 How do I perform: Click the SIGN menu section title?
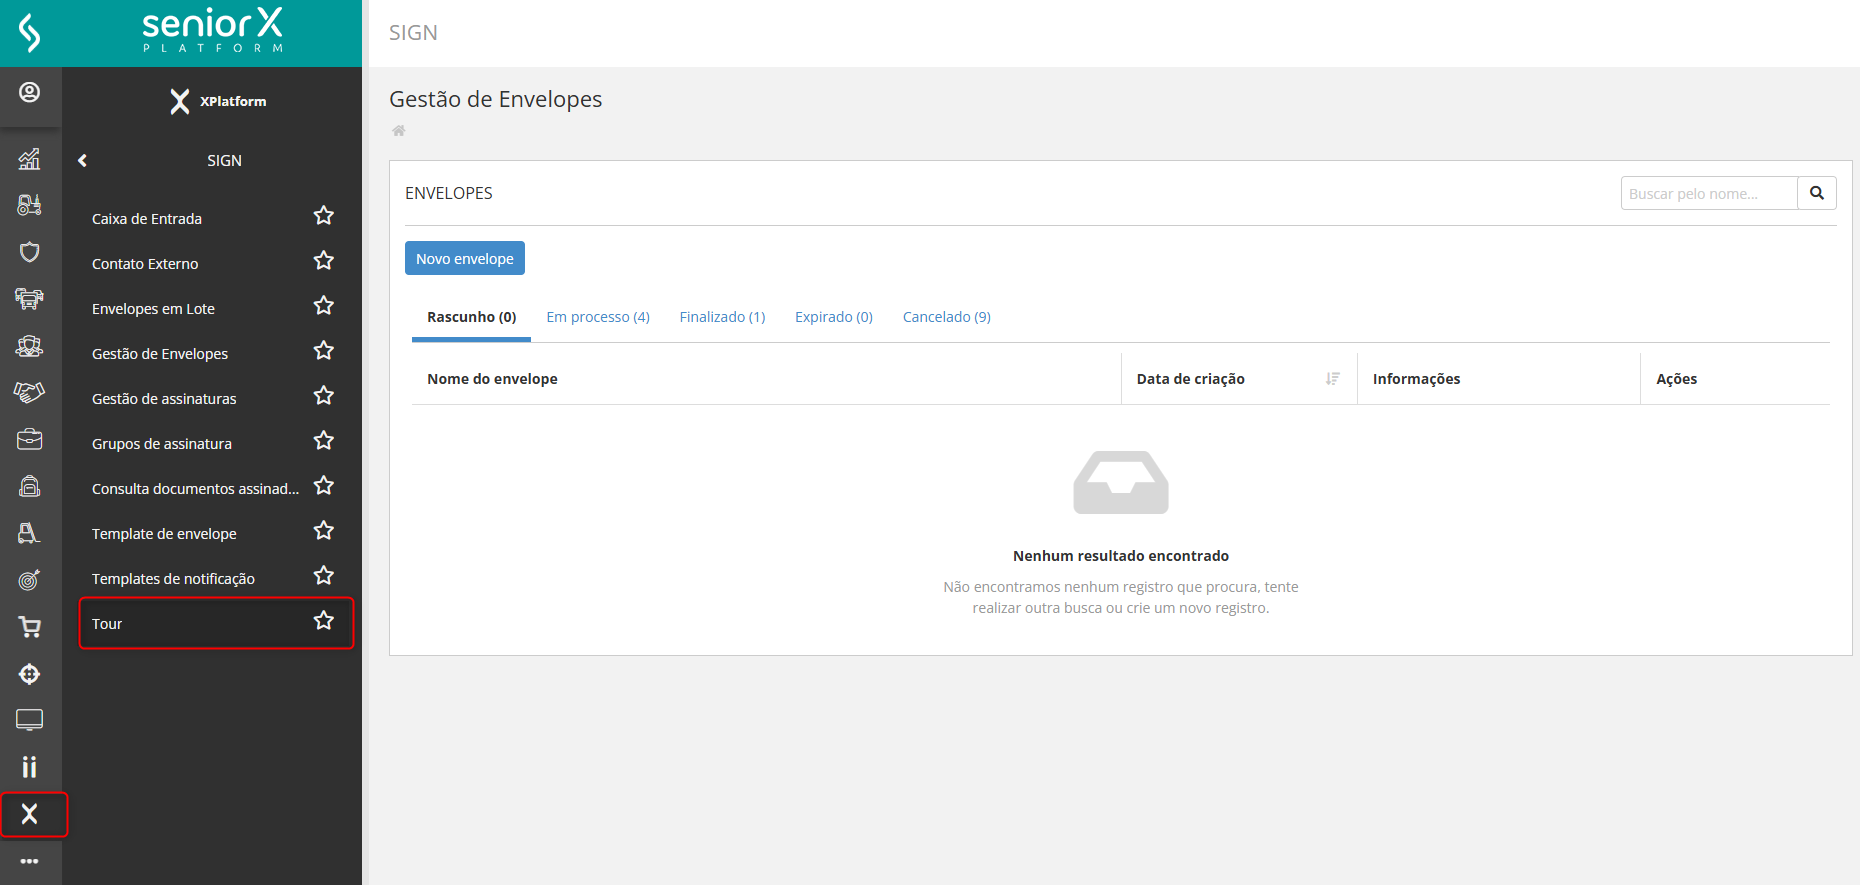tap(225, 160)
